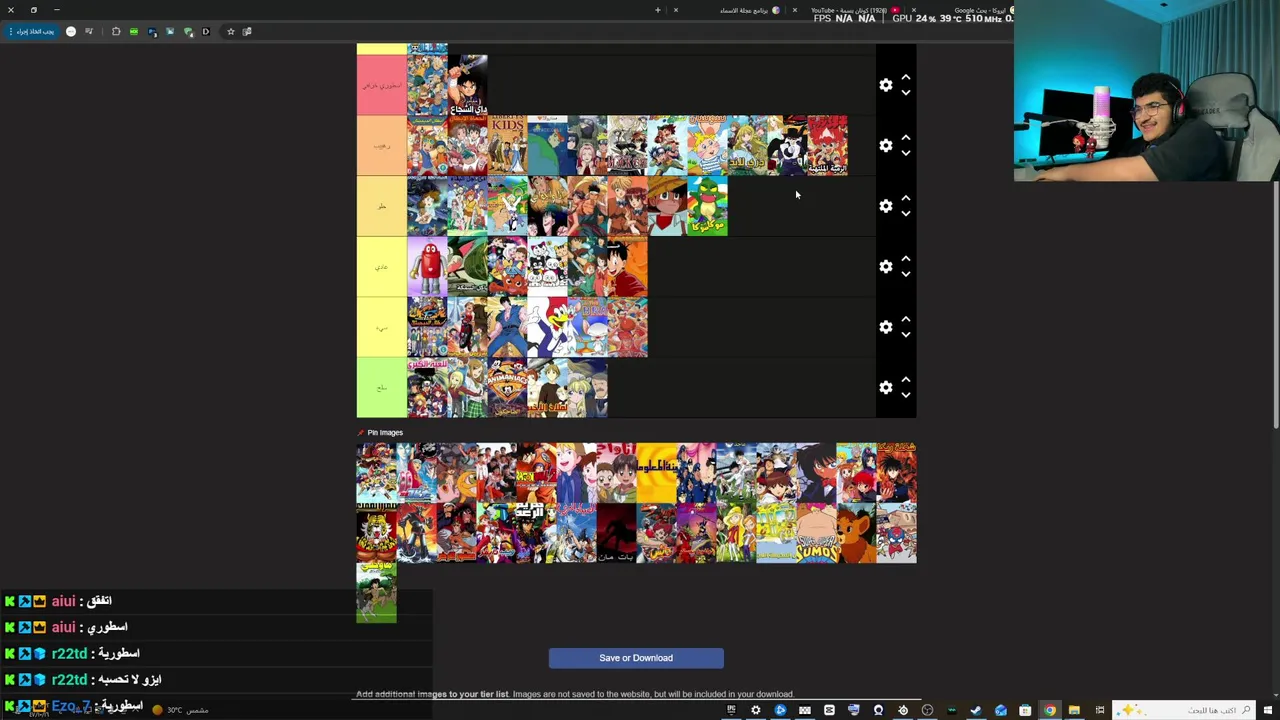Open settings gear of the green frog row

click(886, 206)
